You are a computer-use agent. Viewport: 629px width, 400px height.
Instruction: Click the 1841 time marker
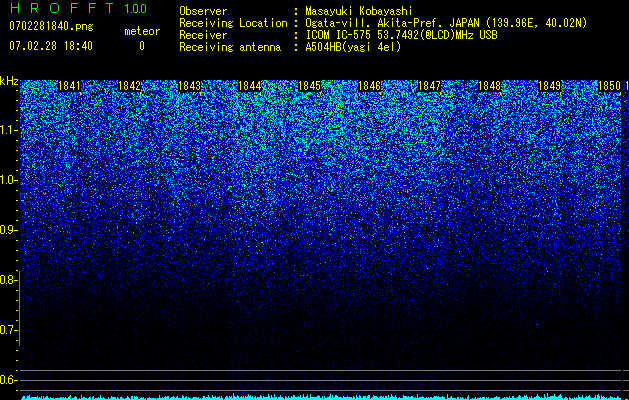(x=69, y=86)
